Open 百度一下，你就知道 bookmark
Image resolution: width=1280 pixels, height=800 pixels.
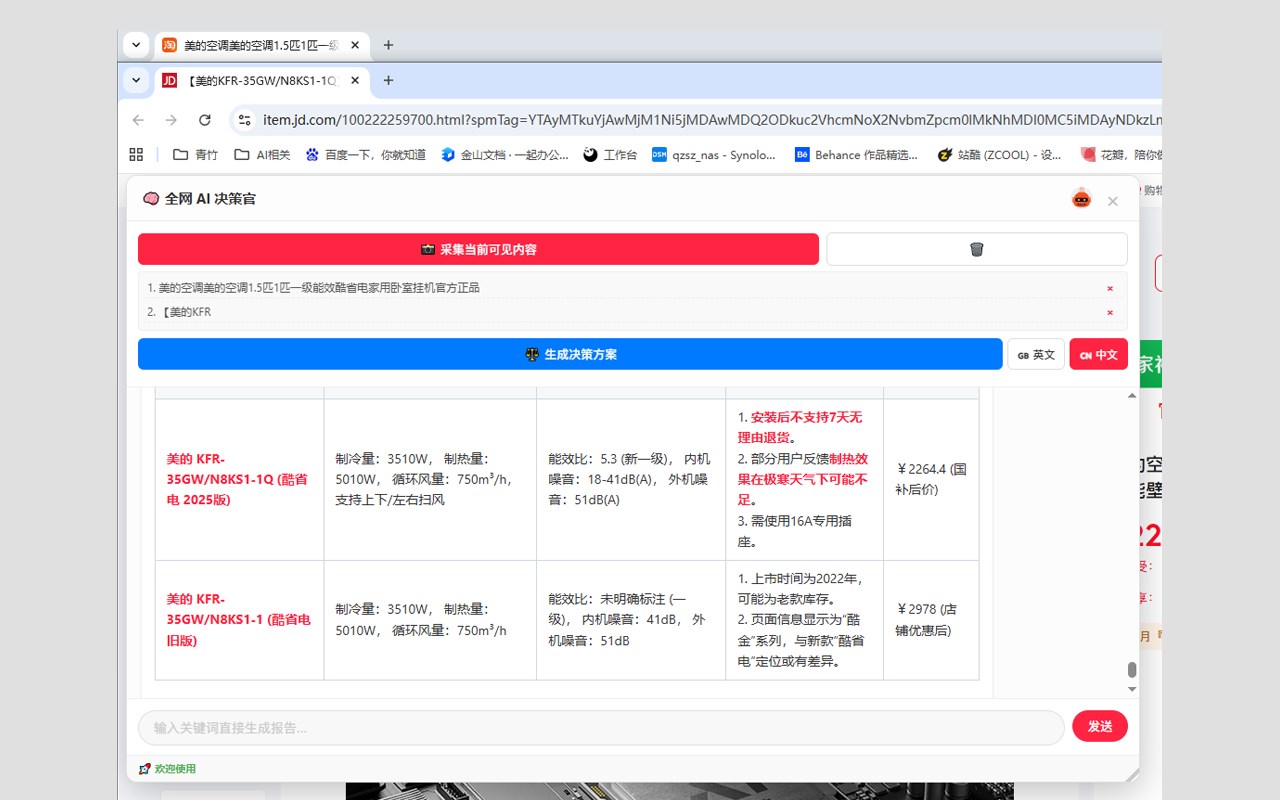pyautogui.click(x=366, y=154)
